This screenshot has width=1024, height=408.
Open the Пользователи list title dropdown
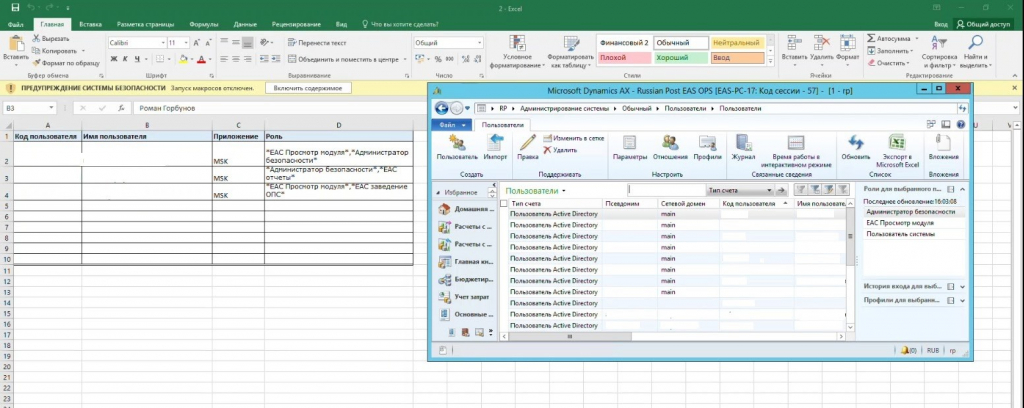point(564,191)
